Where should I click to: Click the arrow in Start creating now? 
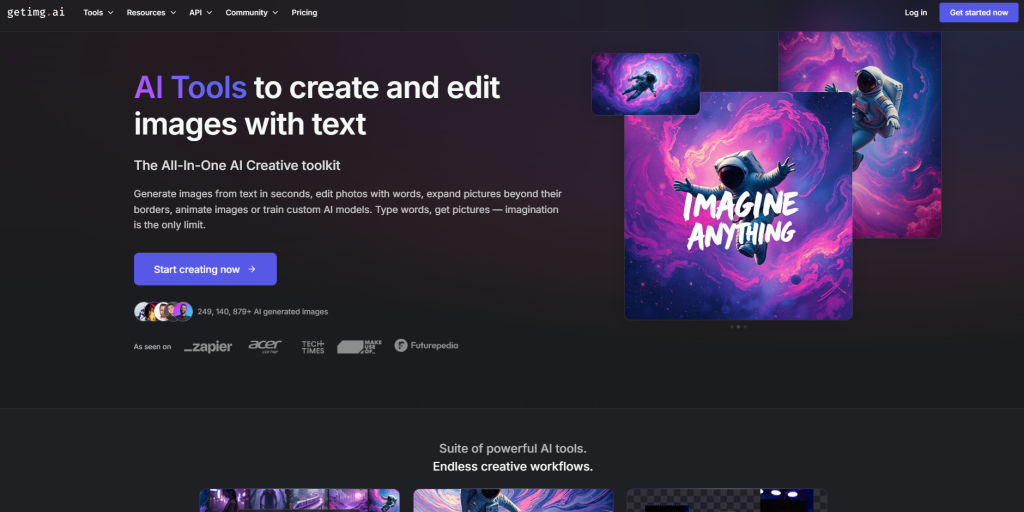coord(252,269)
